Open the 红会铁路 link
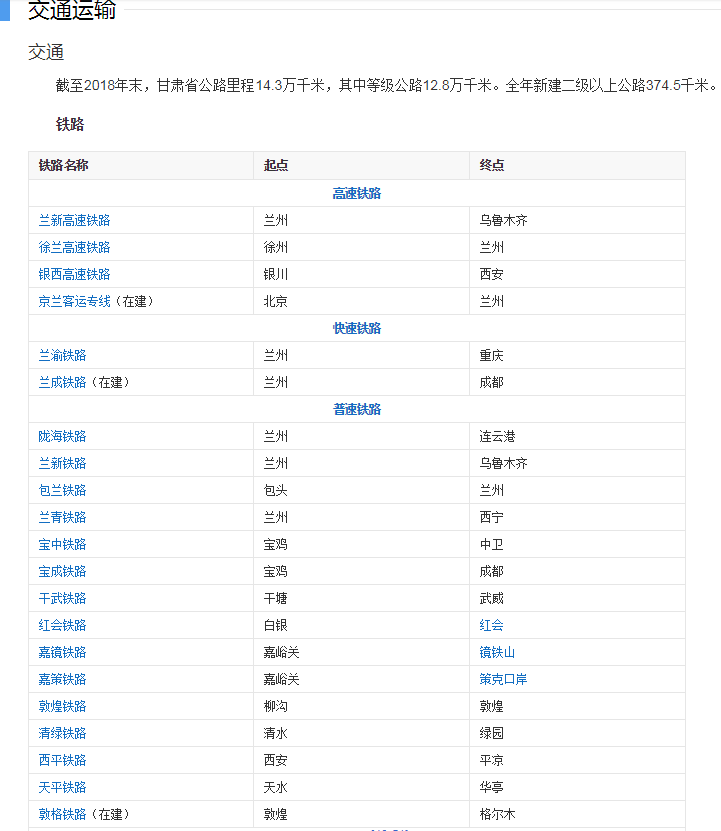 (62, 626)
